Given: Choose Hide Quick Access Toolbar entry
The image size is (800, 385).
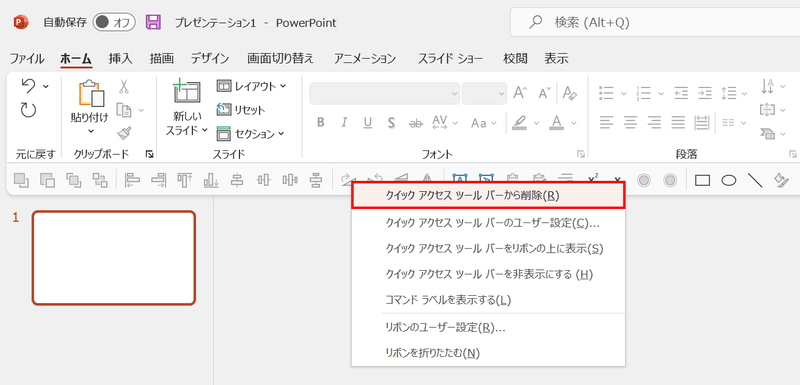Looking at the screenshot, I should pyautogui.click(x=488, y=274).
